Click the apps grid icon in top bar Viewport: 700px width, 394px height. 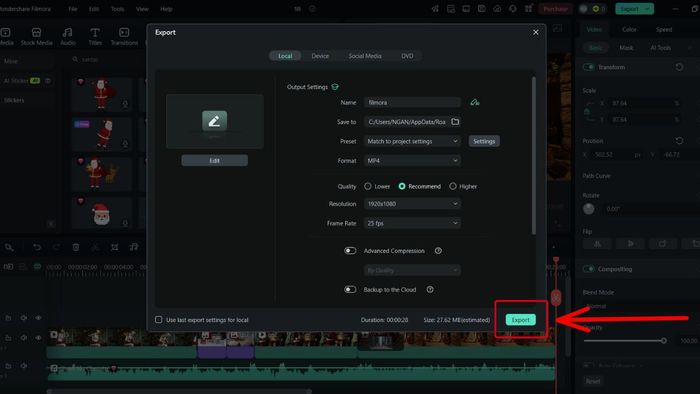click(529, 8)
